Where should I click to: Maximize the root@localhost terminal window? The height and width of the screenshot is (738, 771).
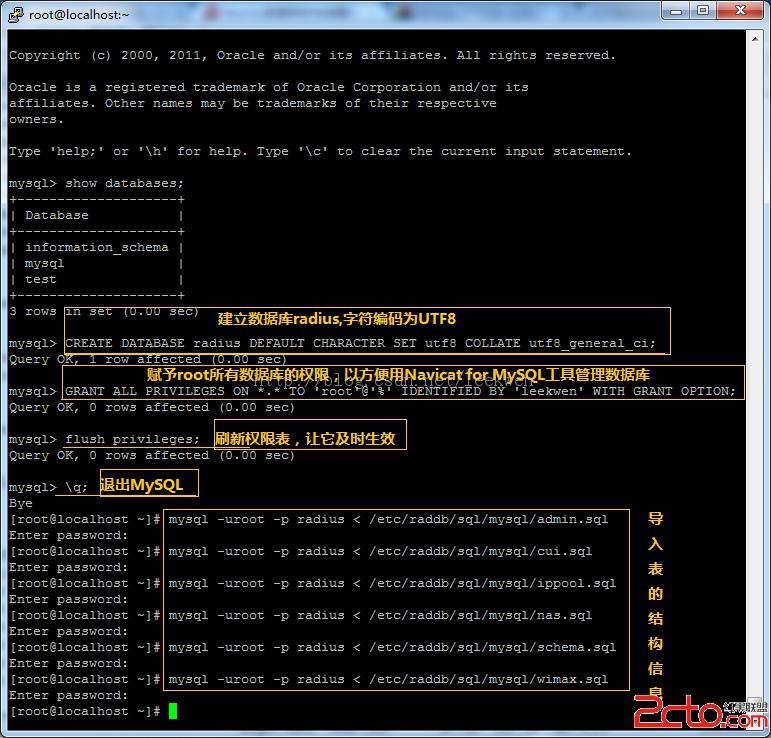pos(703,11)
